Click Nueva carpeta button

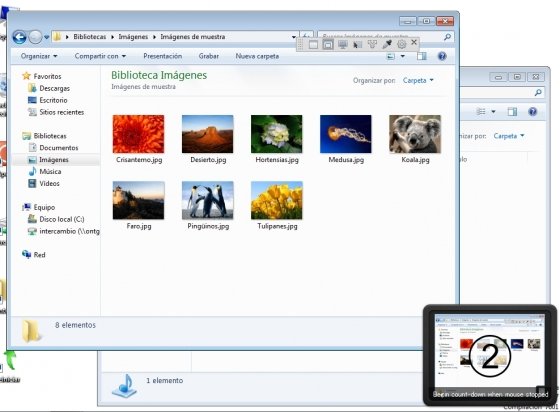coord(257,56)
